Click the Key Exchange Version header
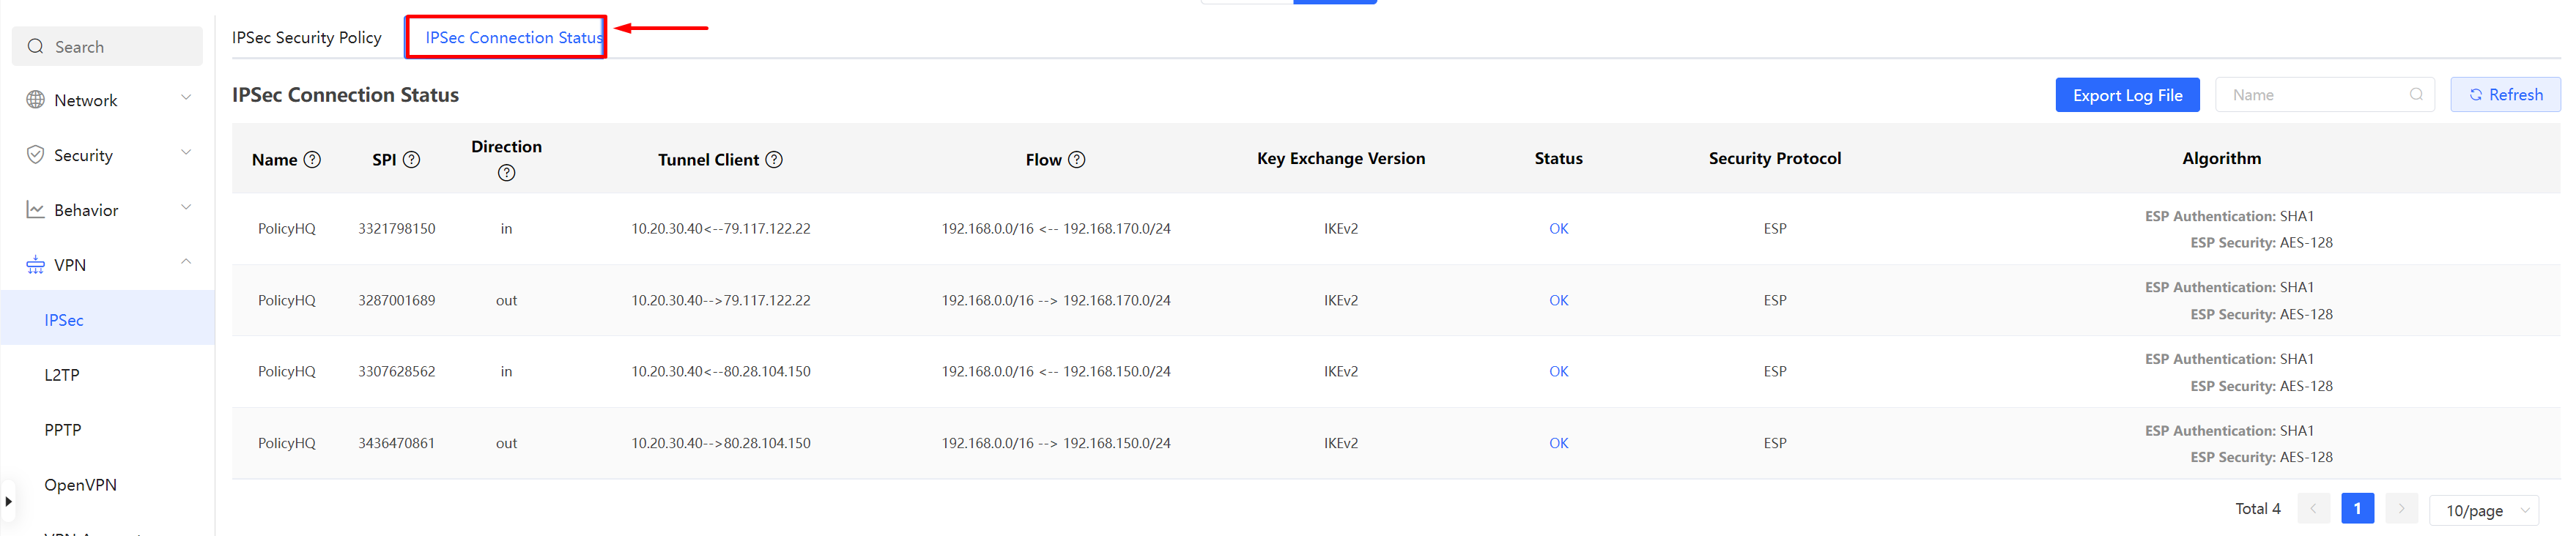The width and height of the screenshot is (2576, 536). pyautogui.click(x=1341, y=159)
